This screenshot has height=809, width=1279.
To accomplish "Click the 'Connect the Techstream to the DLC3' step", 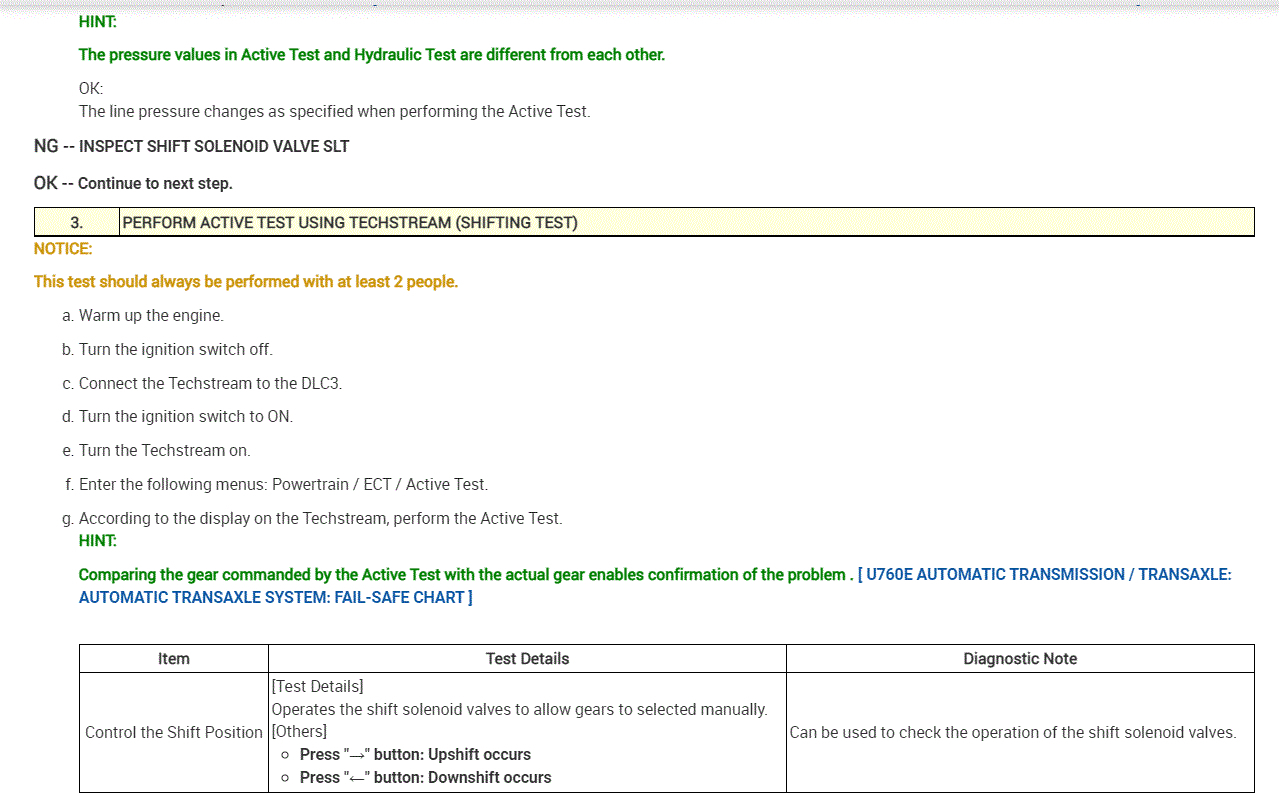I will coord(210,384).
